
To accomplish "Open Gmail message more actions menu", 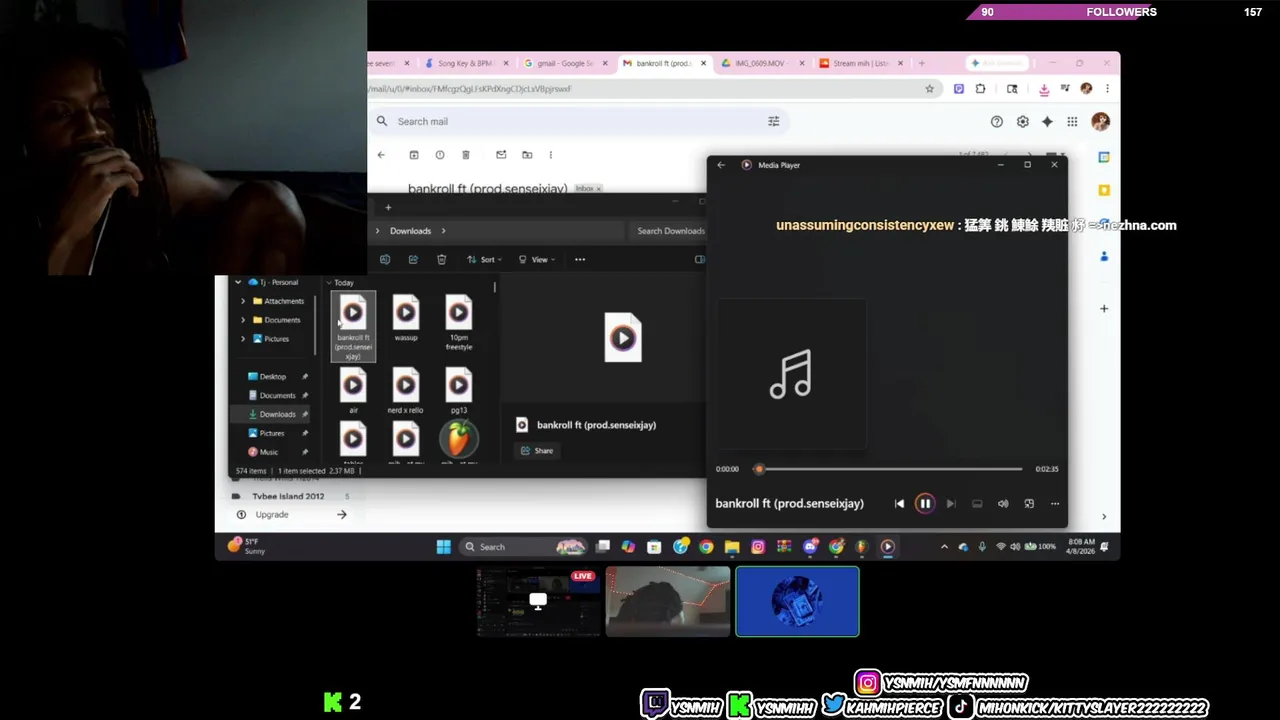I will (551, 155).
